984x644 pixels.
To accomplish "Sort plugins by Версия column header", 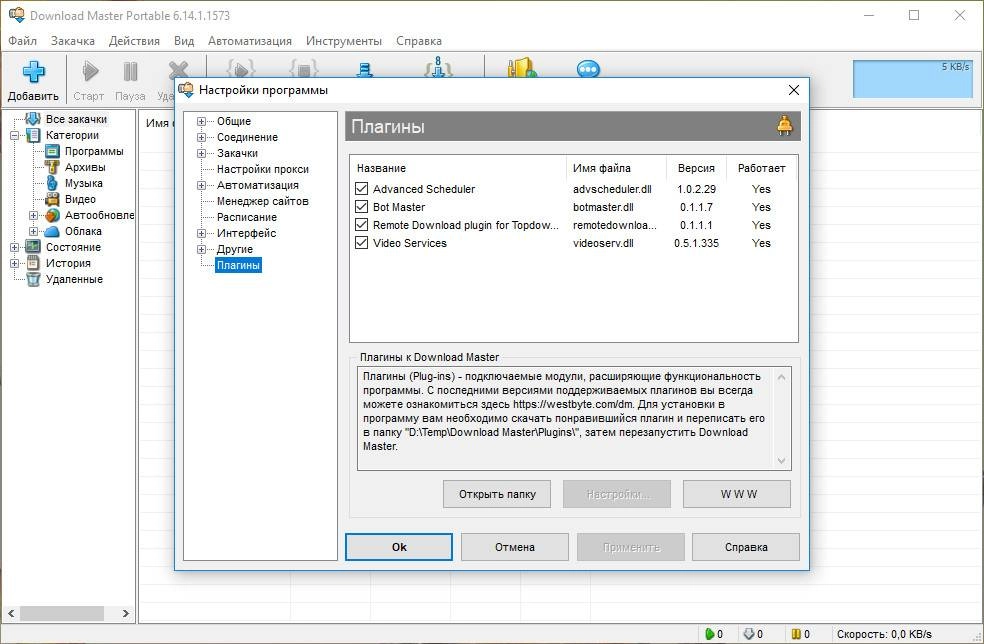I will [x=696, y=168].
